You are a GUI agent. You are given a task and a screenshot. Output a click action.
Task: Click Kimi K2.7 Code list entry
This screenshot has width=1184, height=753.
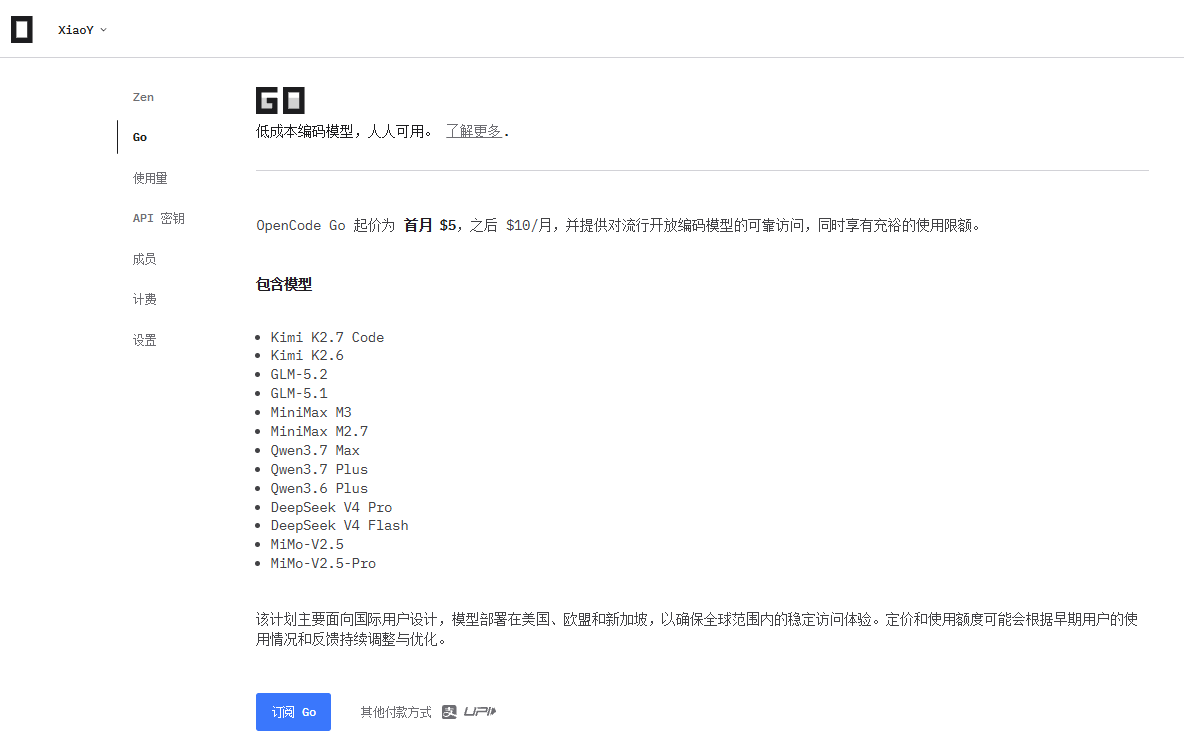(327, 337)
